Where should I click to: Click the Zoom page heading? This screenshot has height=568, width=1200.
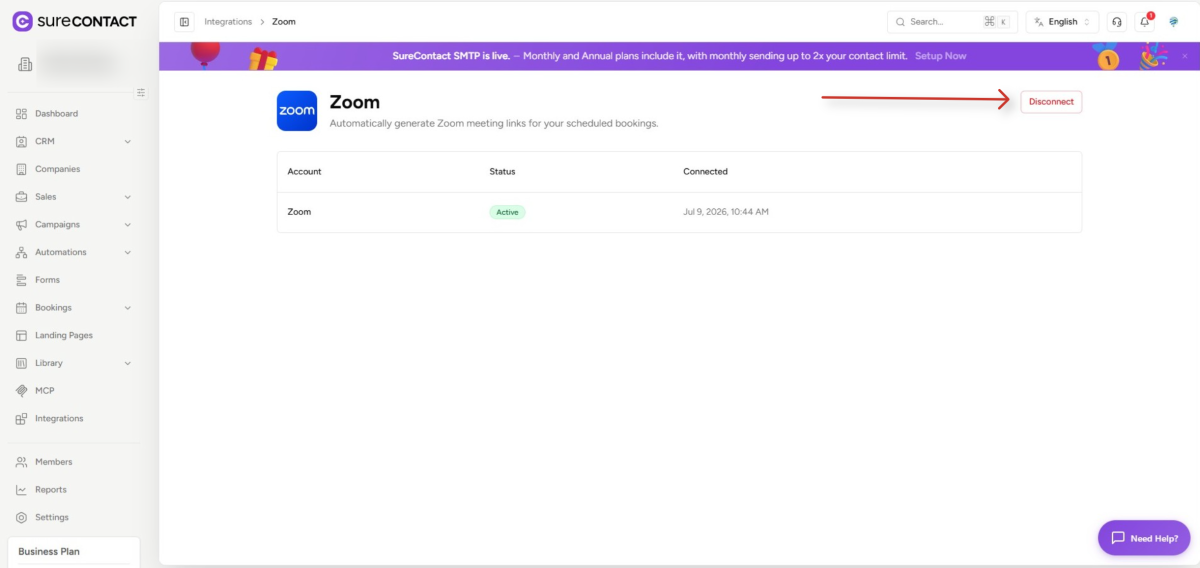355,102
